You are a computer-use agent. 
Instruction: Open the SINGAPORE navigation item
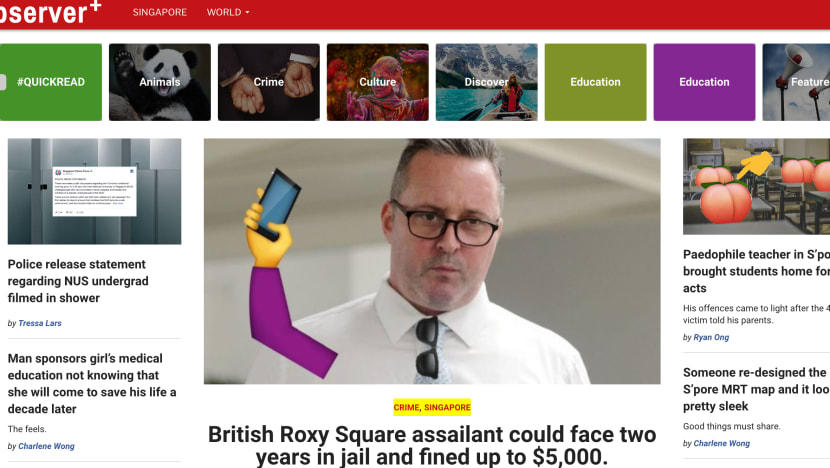point(159,12)
